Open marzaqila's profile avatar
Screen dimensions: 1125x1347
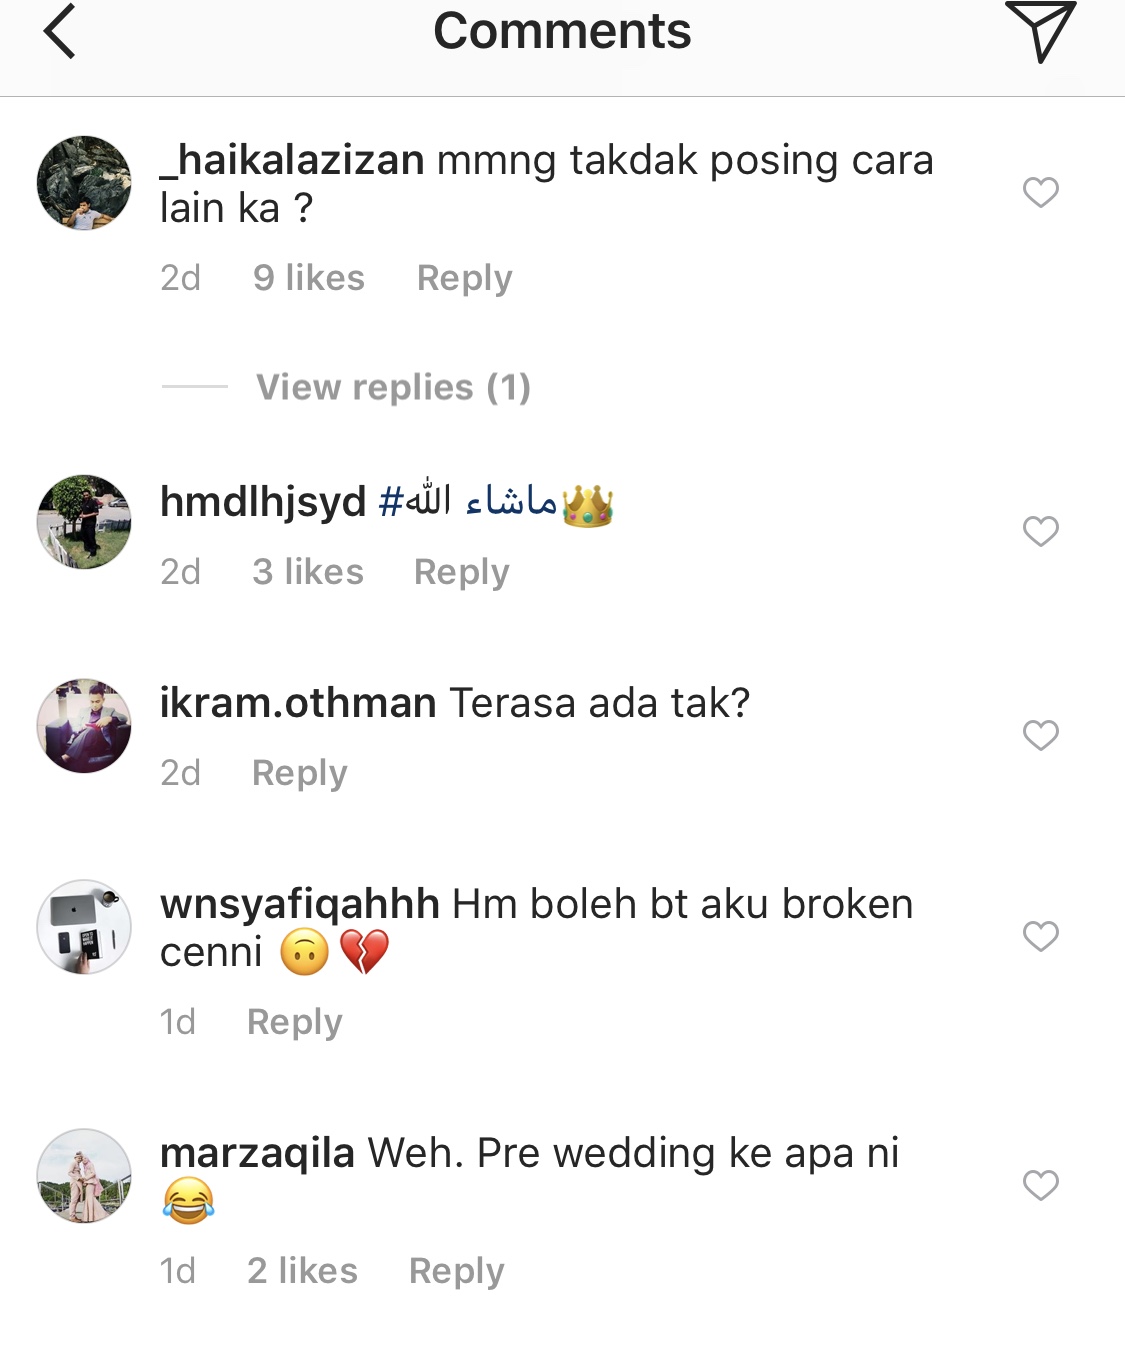click(84, 1176)
